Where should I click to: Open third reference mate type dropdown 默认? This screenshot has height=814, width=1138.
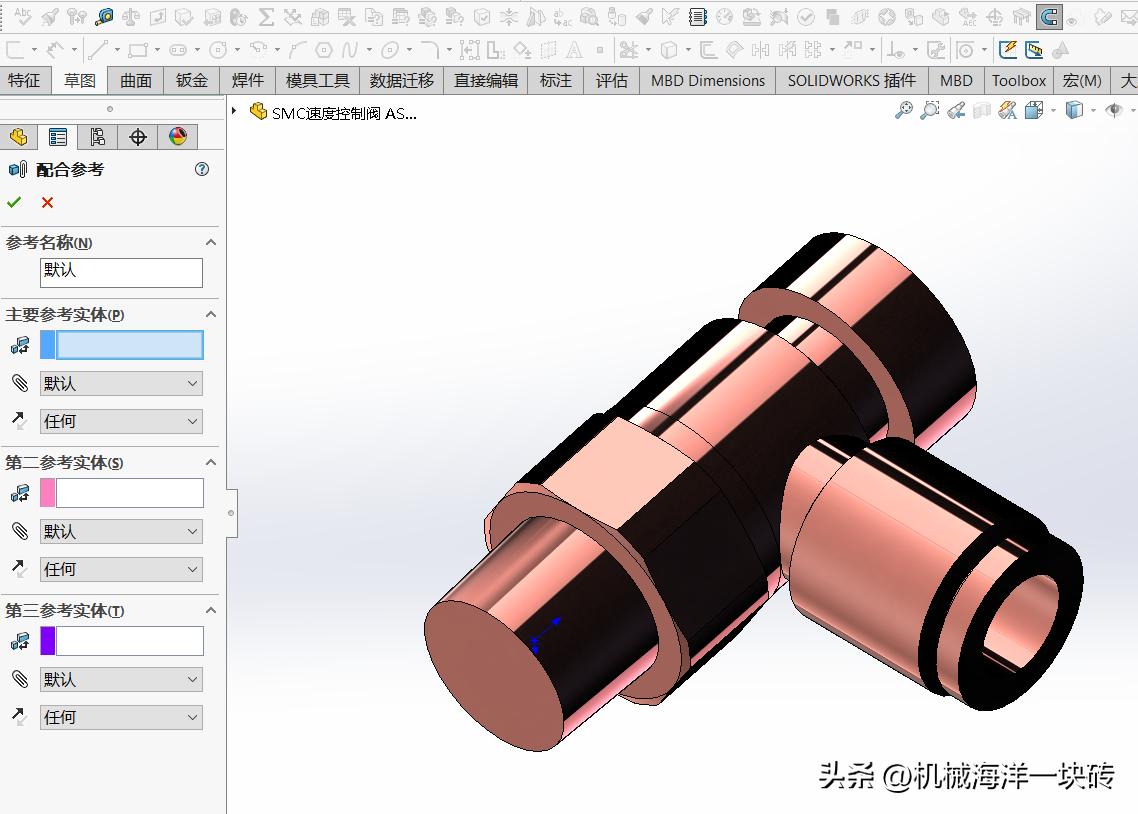point(121,680)
